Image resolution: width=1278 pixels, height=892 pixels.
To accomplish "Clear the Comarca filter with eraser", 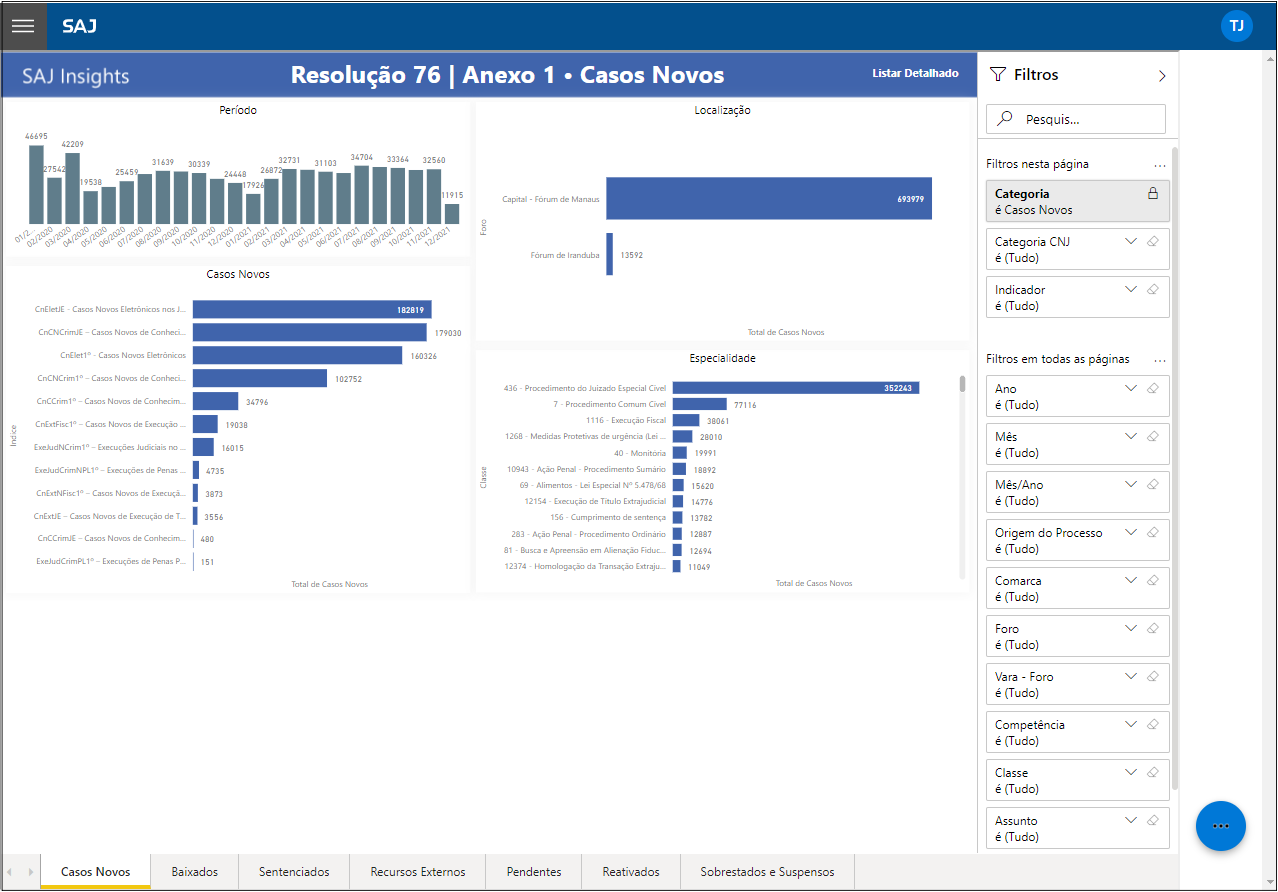I will 1153,580.
